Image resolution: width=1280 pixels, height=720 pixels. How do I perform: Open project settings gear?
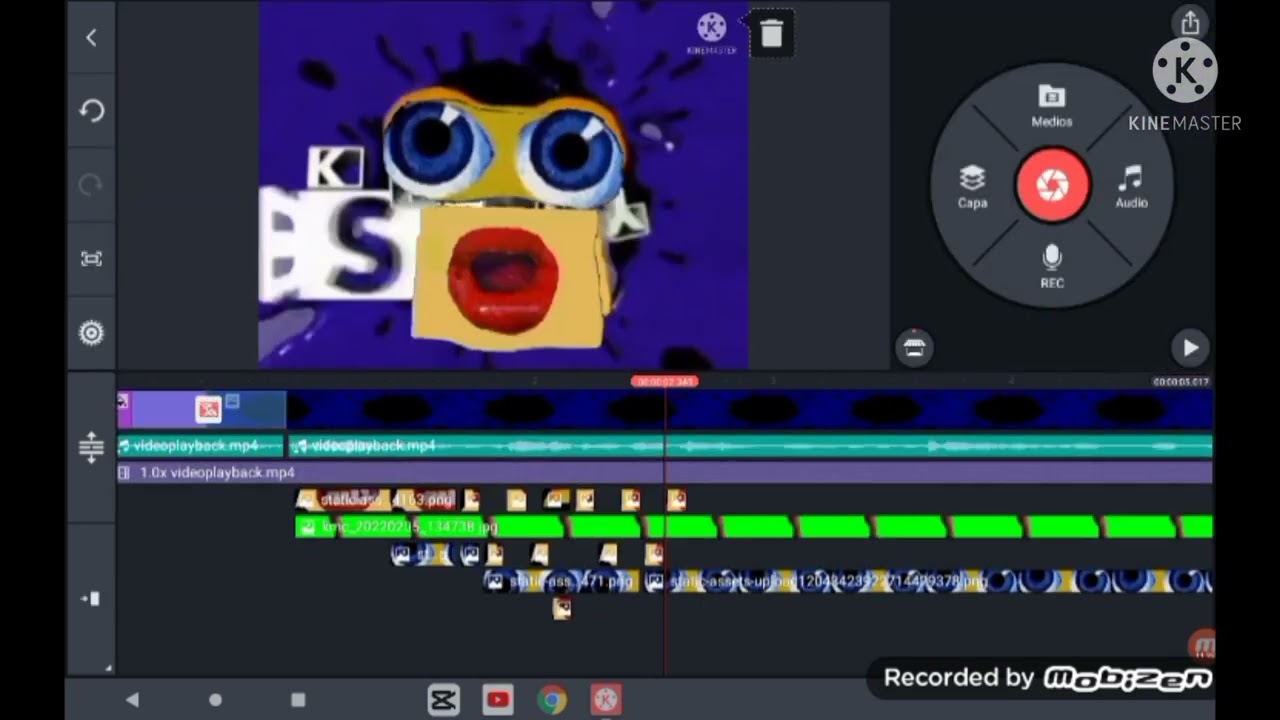91,333
